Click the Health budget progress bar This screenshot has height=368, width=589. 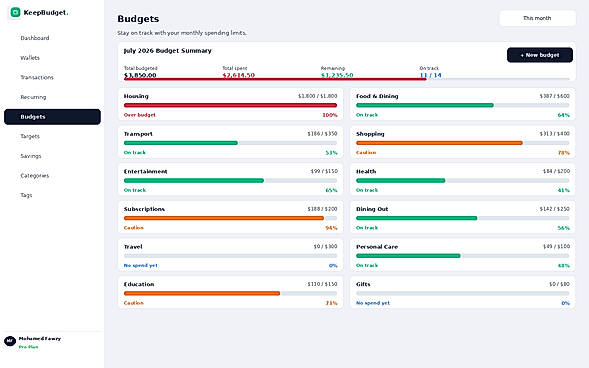pos(462,181)
